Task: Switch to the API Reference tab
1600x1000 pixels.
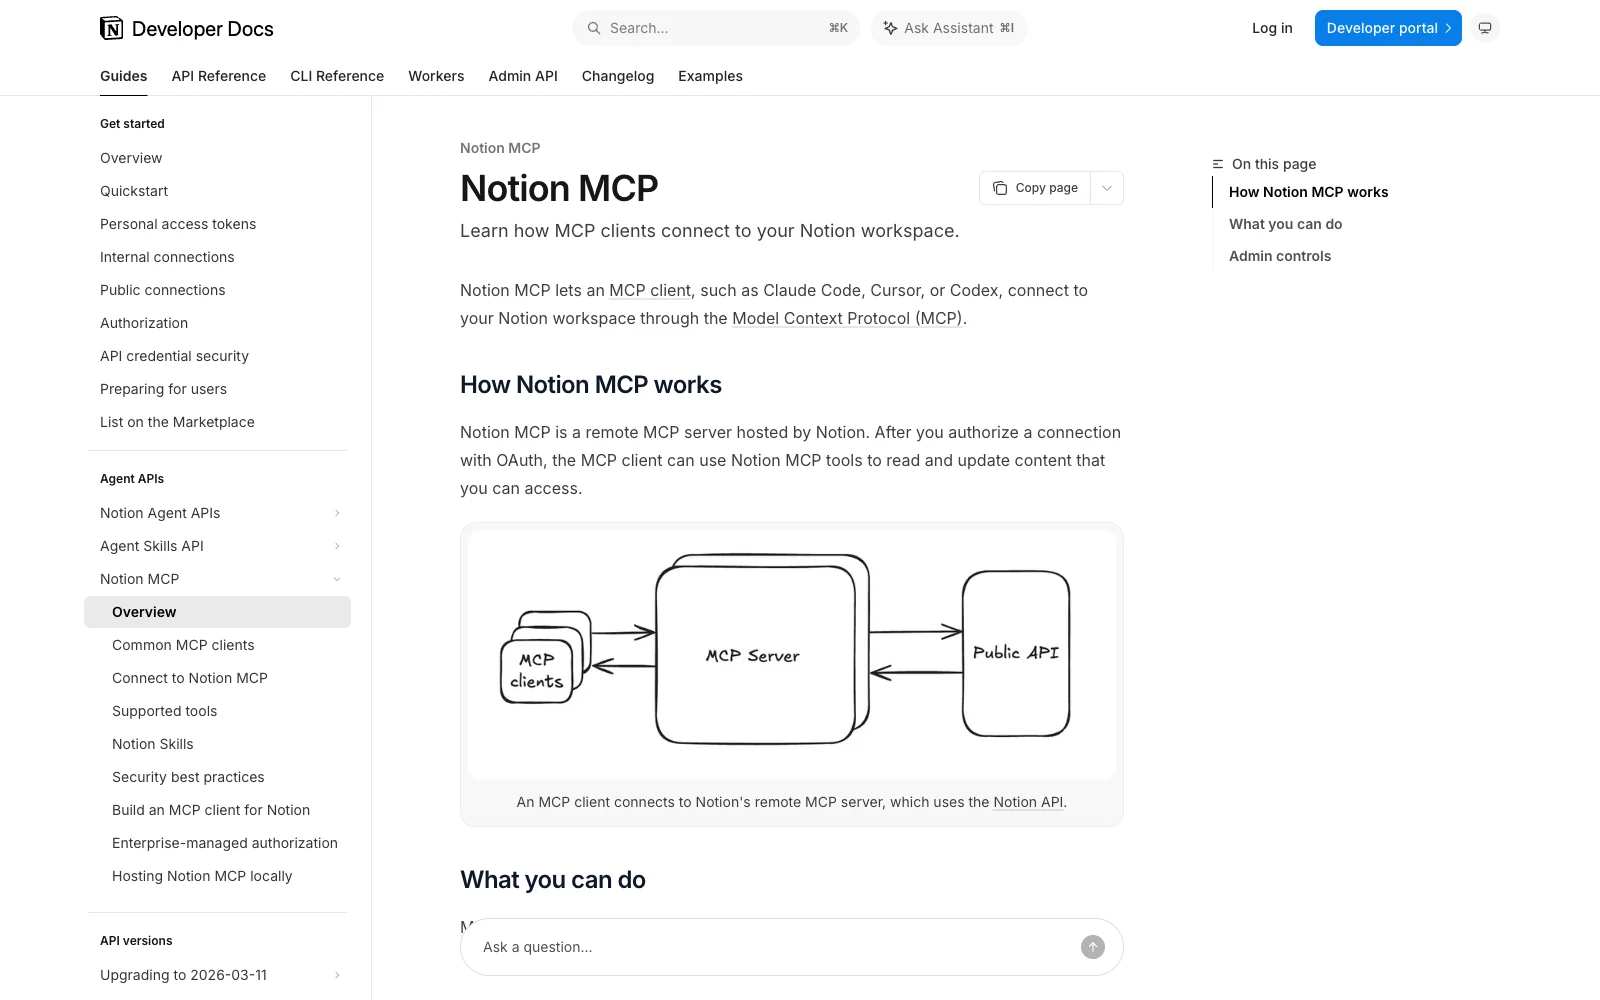Action: 219,76
